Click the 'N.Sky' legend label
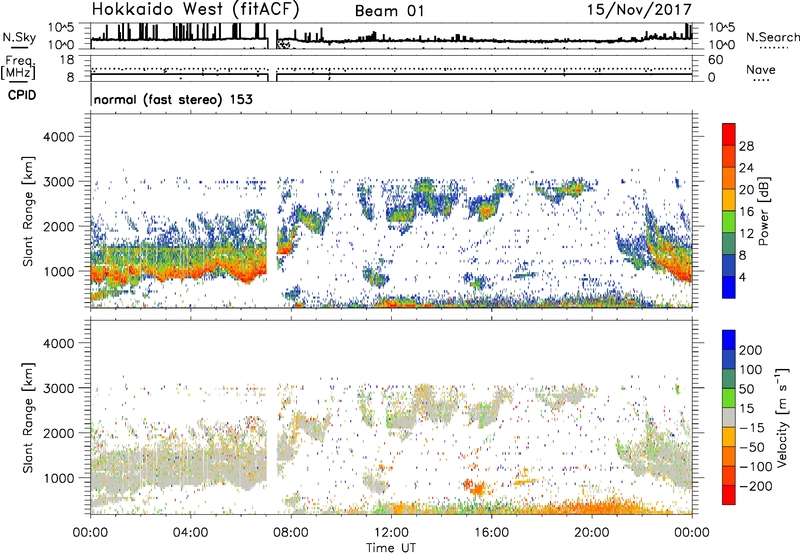 click(x=19, y=37)
